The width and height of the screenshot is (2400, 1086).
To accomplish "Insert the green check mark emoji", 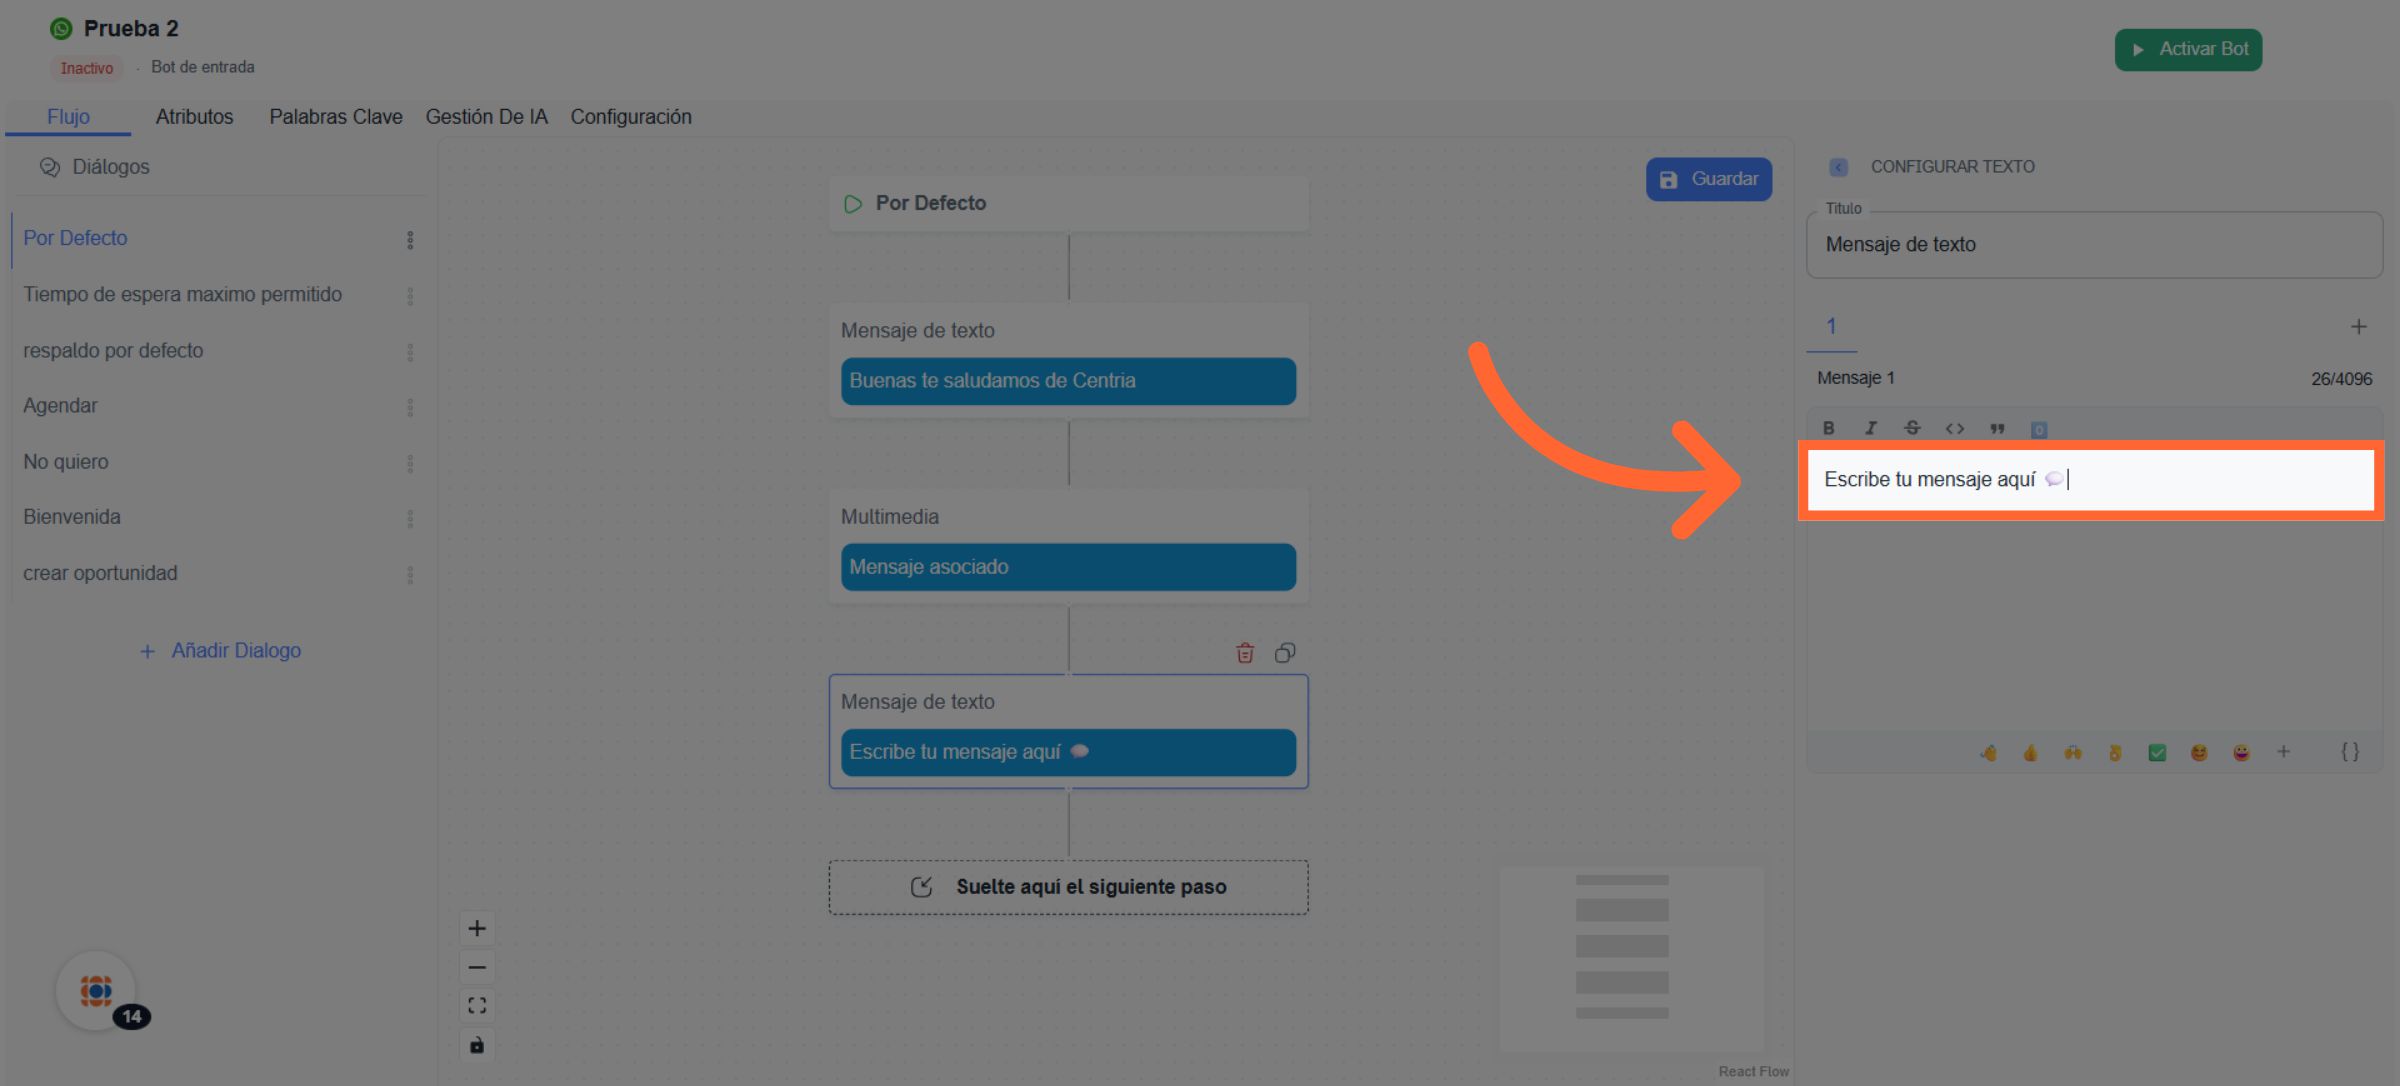I will coord(2157,753).
